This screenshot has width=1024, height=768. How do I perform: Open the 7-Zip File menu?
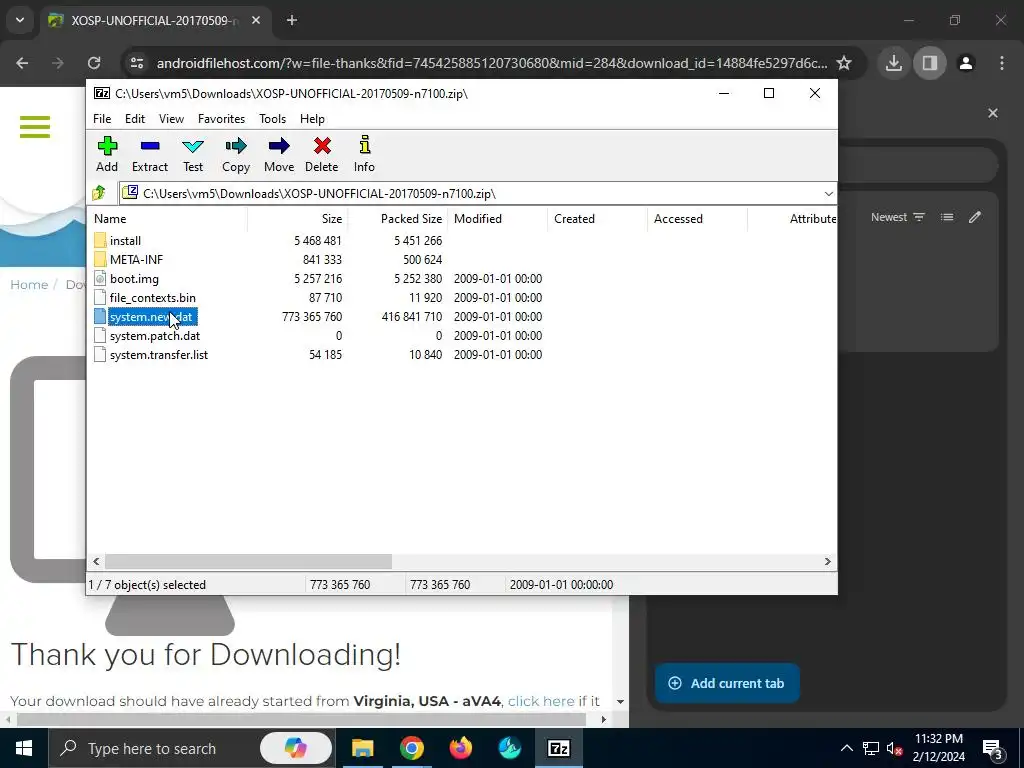(x=102, y=119)
